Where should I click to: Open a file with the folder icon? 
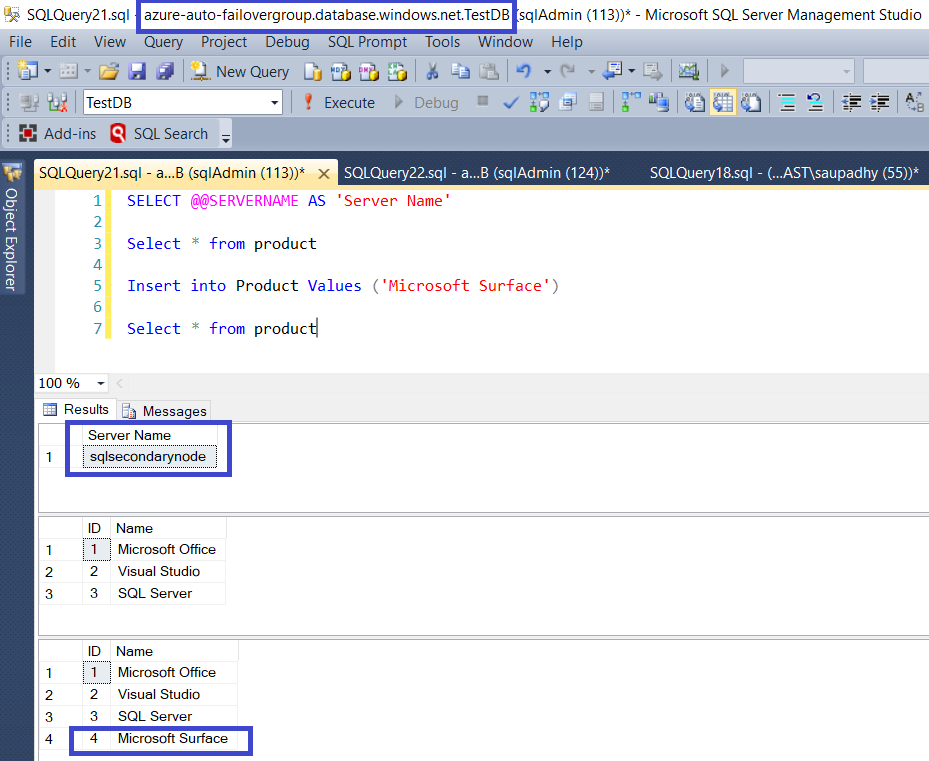pyautogui.click(x=109, y=71)
